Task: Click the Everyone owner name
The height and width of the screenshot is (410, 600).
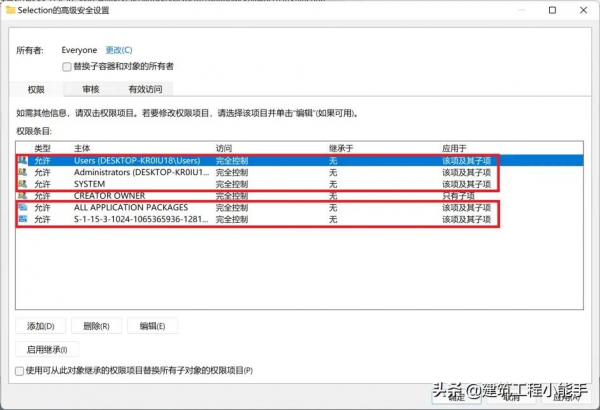Action: pos(79,50)
